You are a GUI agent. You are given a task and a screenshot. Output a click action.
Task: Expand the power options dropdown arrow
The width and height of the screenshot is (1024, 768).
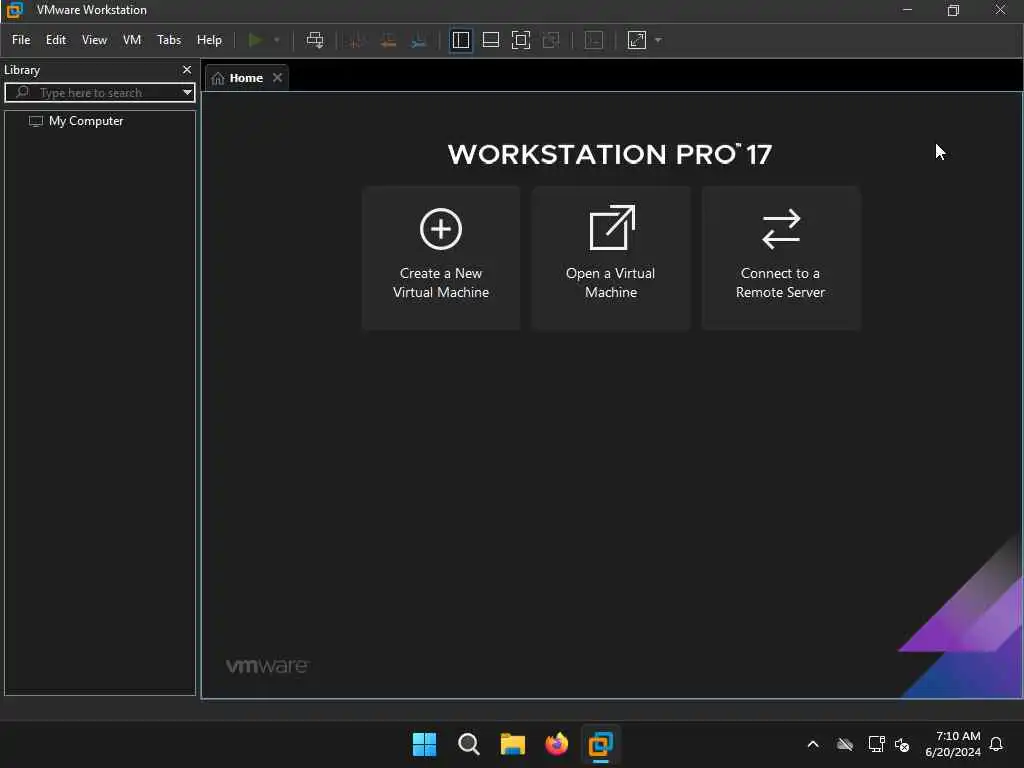(277, 40)
